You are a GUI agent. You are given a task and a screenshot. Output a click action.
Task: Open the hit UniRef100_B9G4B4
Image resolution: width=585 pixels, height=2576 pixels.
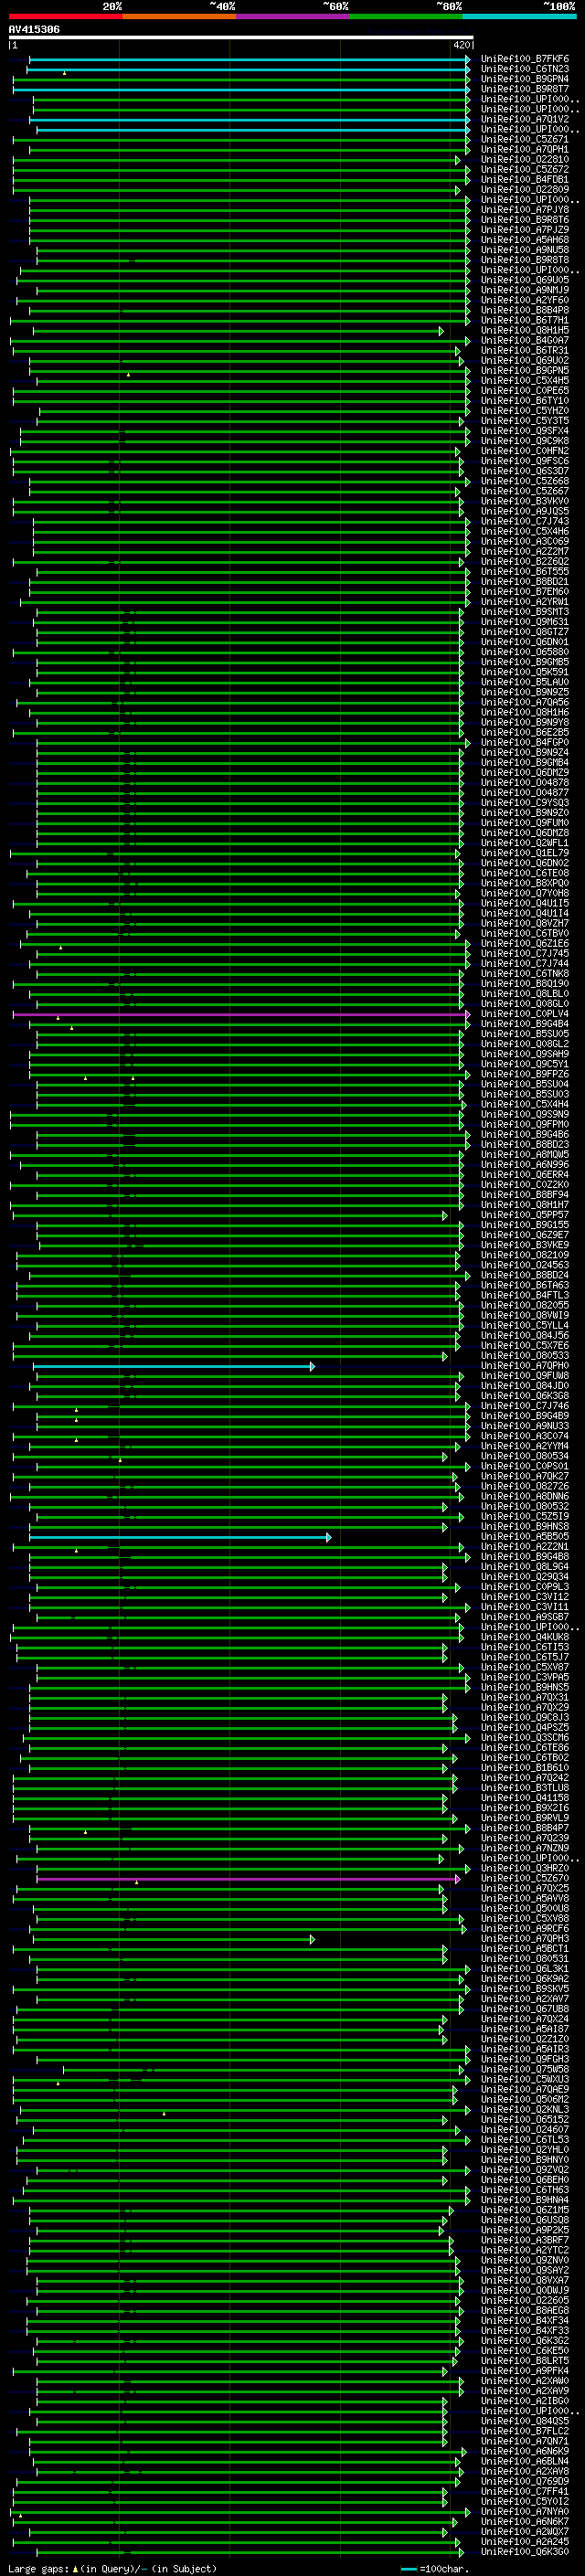524,1024
